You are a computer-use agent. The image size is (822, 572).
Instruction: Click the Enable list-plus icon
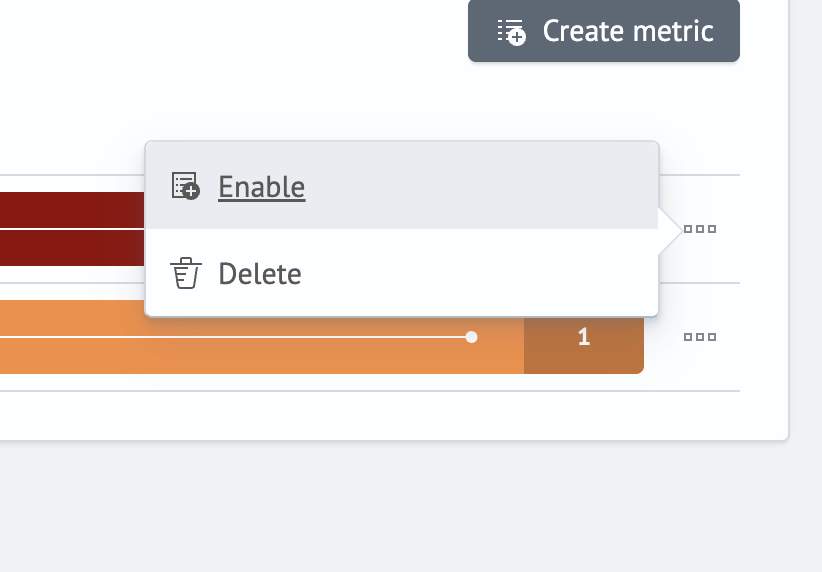(186, 186)
